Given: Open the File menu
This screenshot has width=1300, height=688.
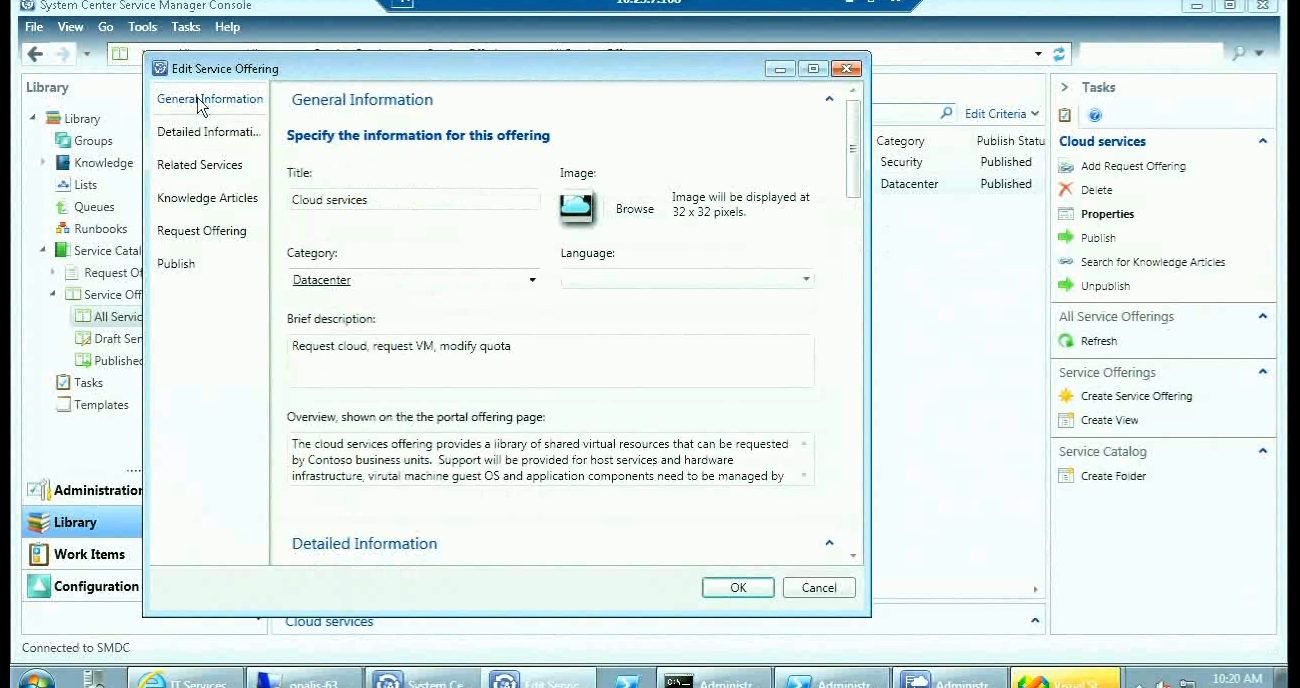Looking at the screenshot, I should (34, 27).
